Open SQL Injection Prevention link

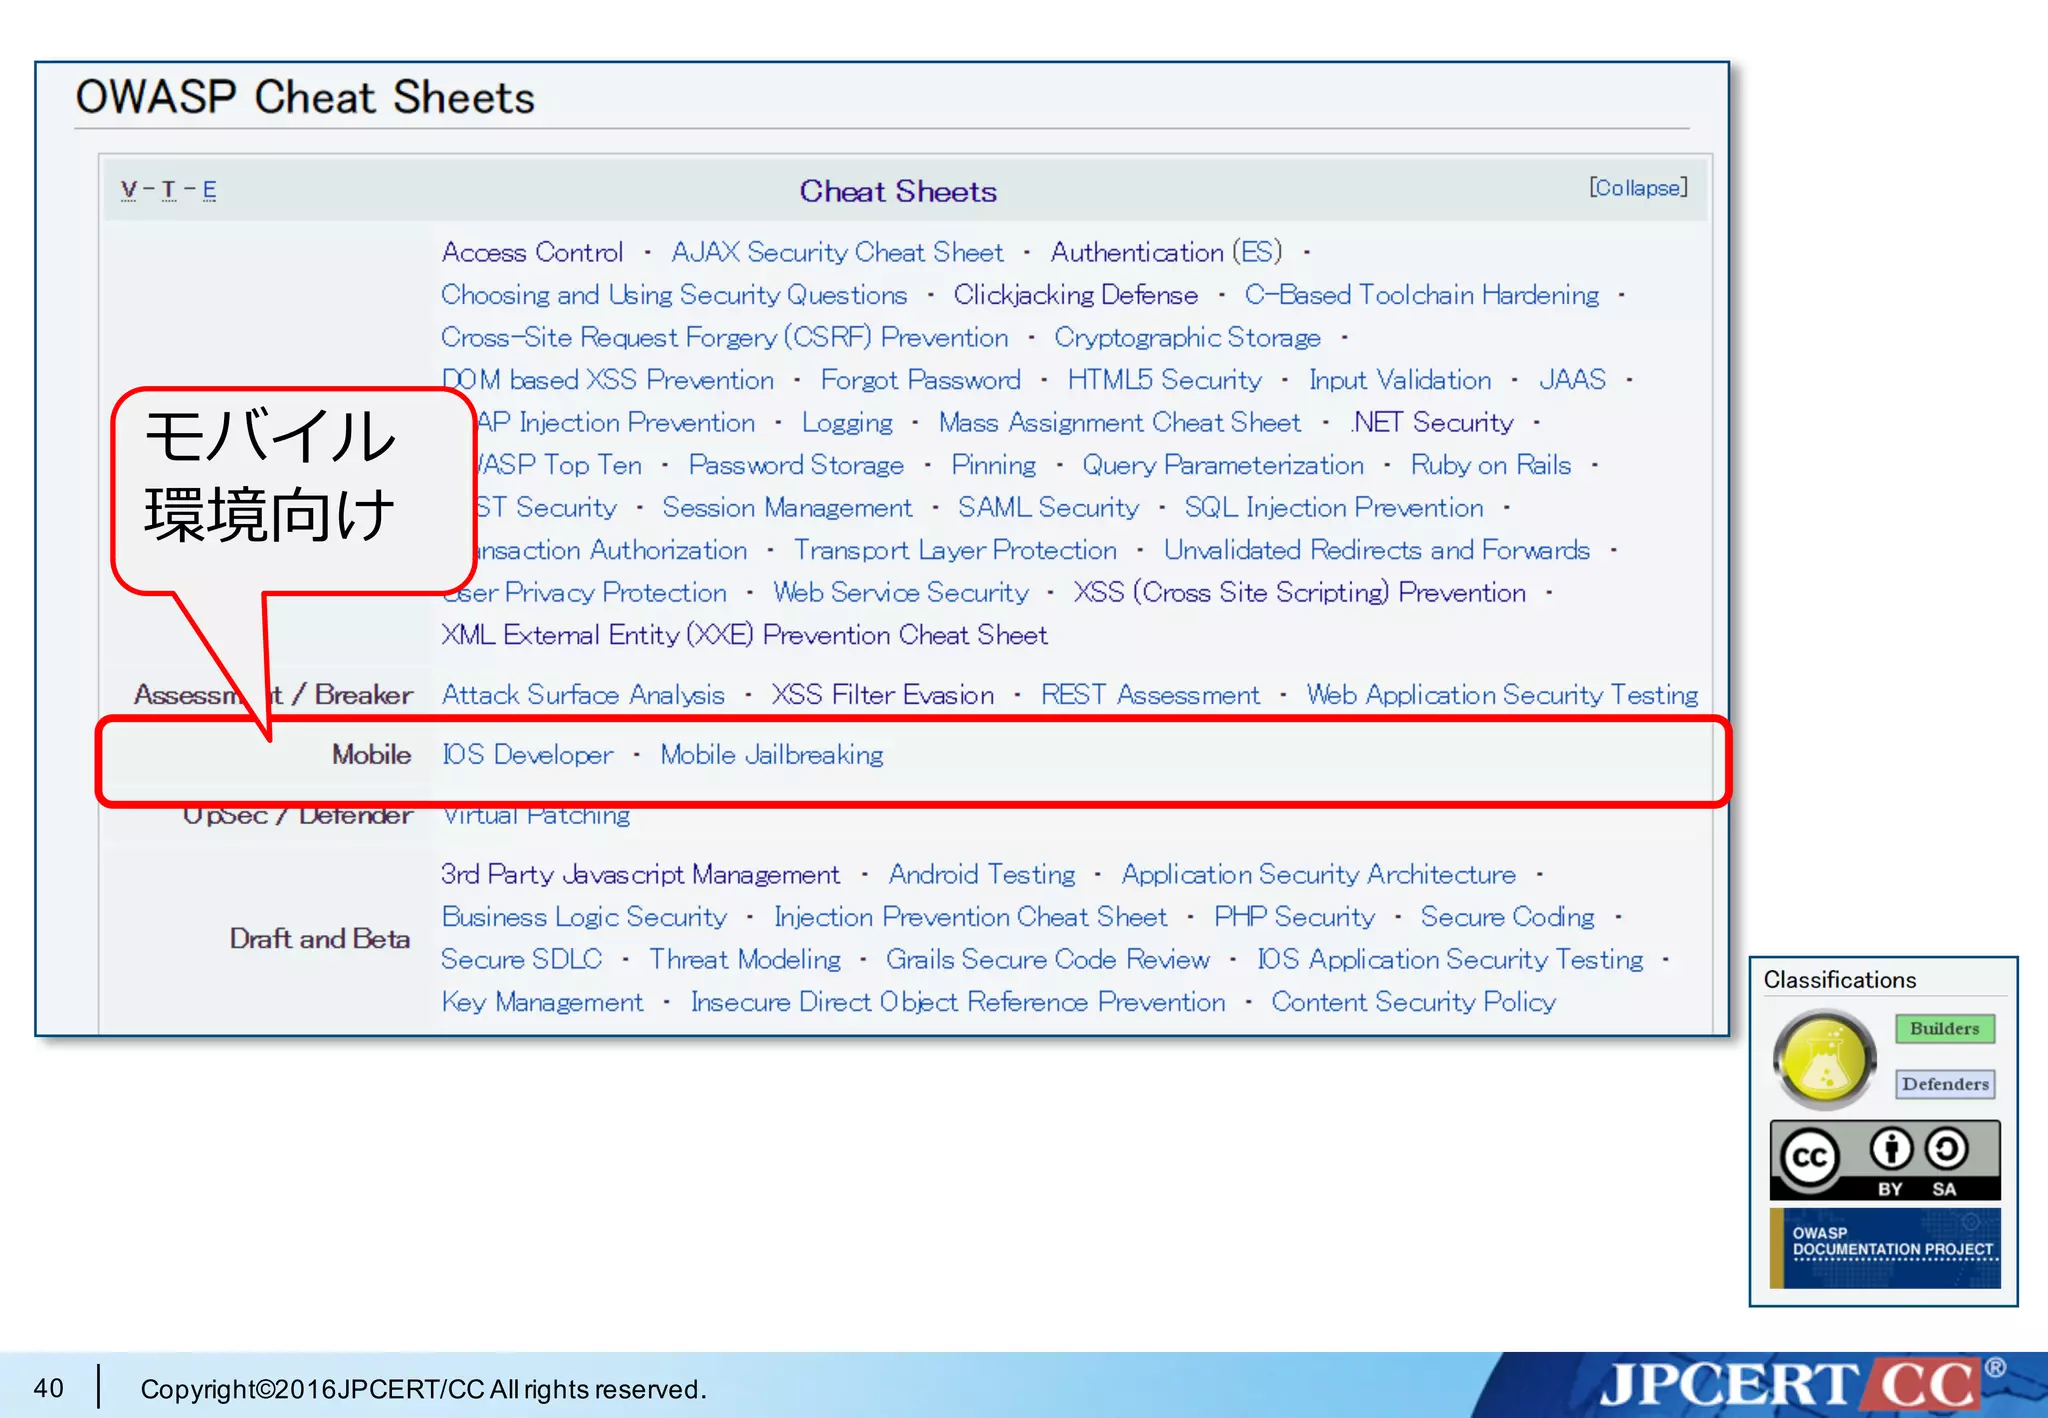[1333, 508]
